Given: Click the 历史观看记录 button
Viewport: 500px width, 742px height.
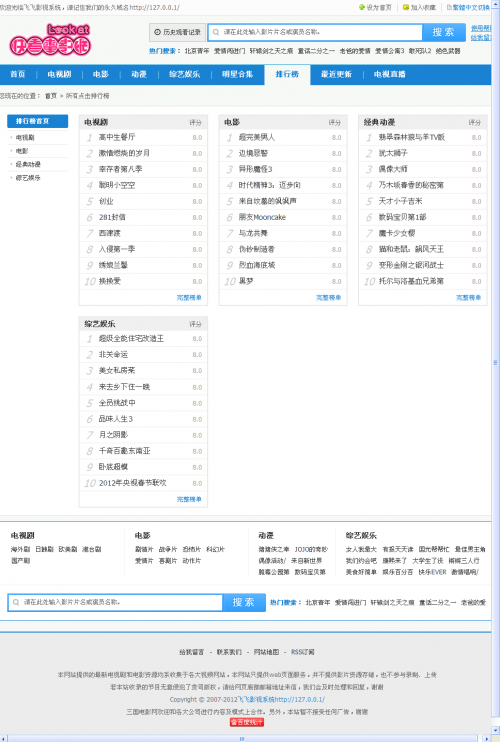Looking at the screenshot, I should click(x=177, y=32).
